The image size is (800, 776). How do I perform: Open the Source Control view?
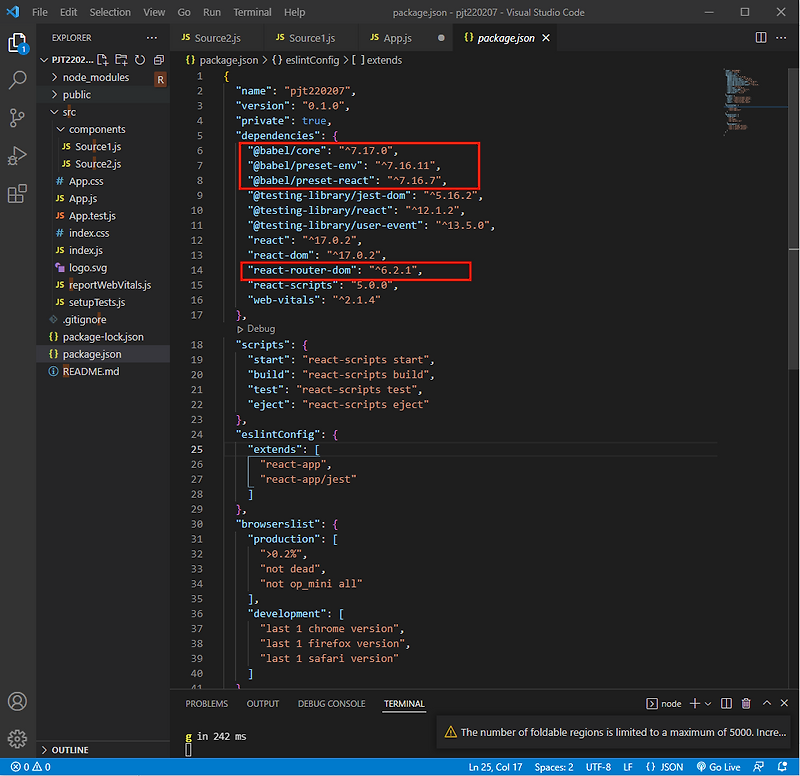click(17, 118)
